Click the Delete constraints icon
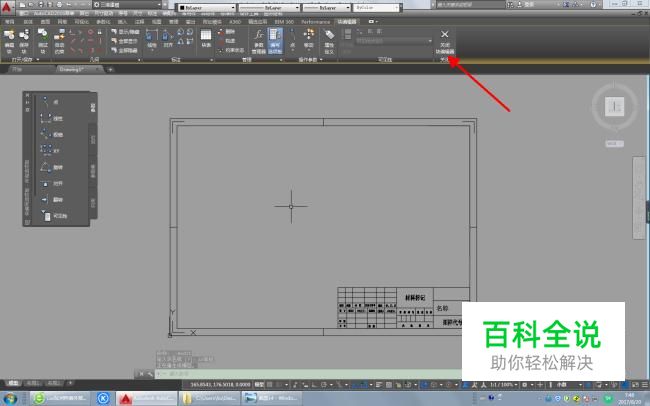 (x=227, y=32)
